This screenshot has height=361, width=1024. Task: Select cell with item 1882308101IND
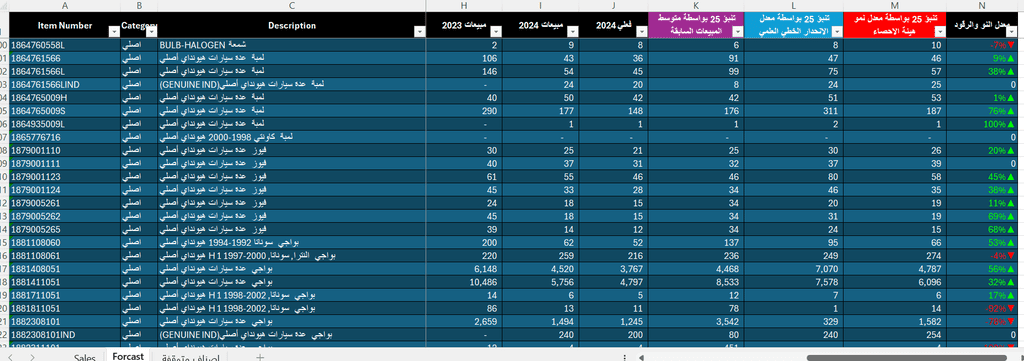click(64, 334)
